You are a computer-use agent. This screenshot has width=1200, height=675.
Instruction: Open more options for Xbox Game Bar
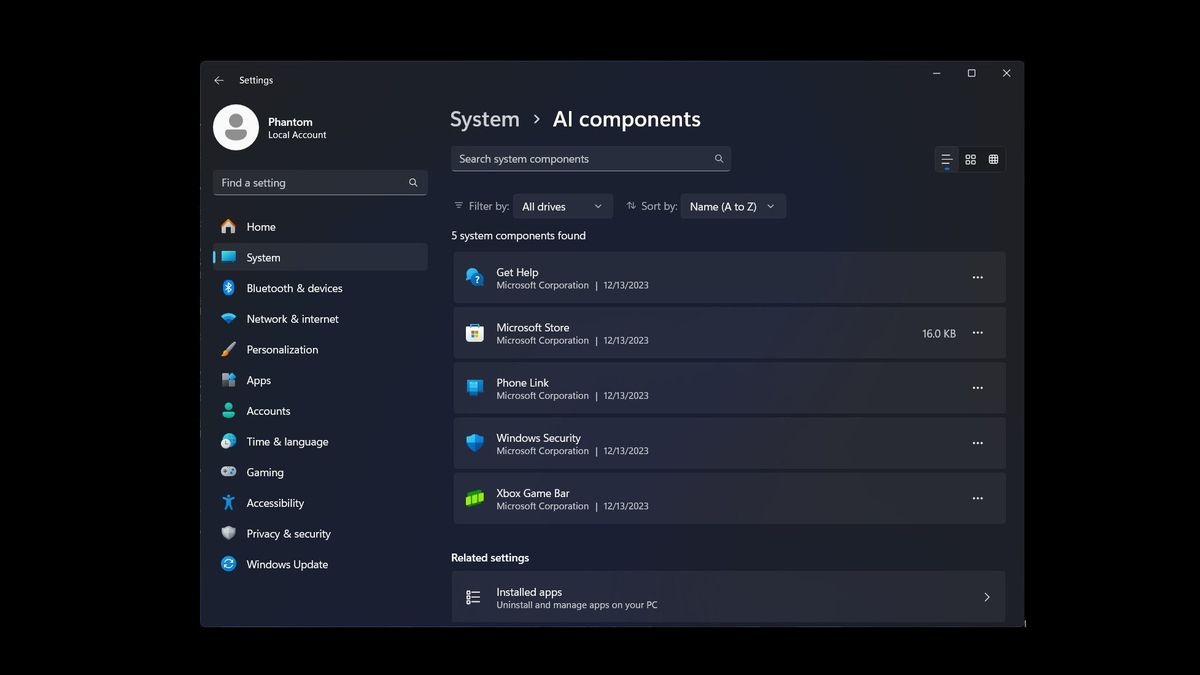click(977, 498)
